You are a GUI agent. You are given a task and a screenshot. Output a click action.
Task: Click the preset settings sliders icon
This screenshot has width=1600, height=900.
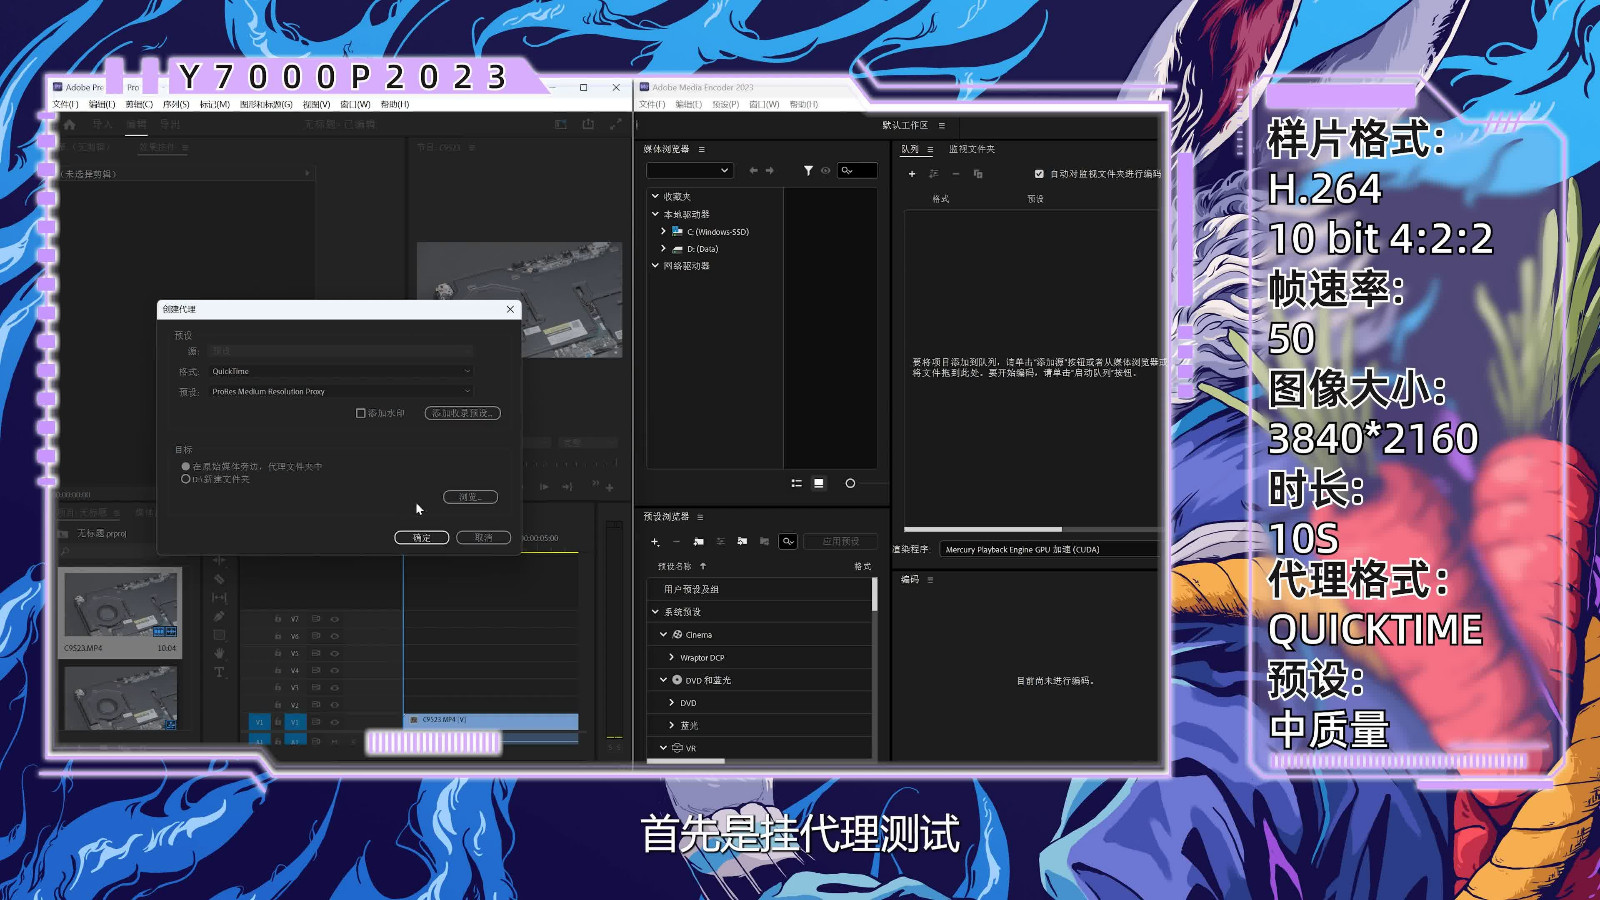[x=720, y=542]
